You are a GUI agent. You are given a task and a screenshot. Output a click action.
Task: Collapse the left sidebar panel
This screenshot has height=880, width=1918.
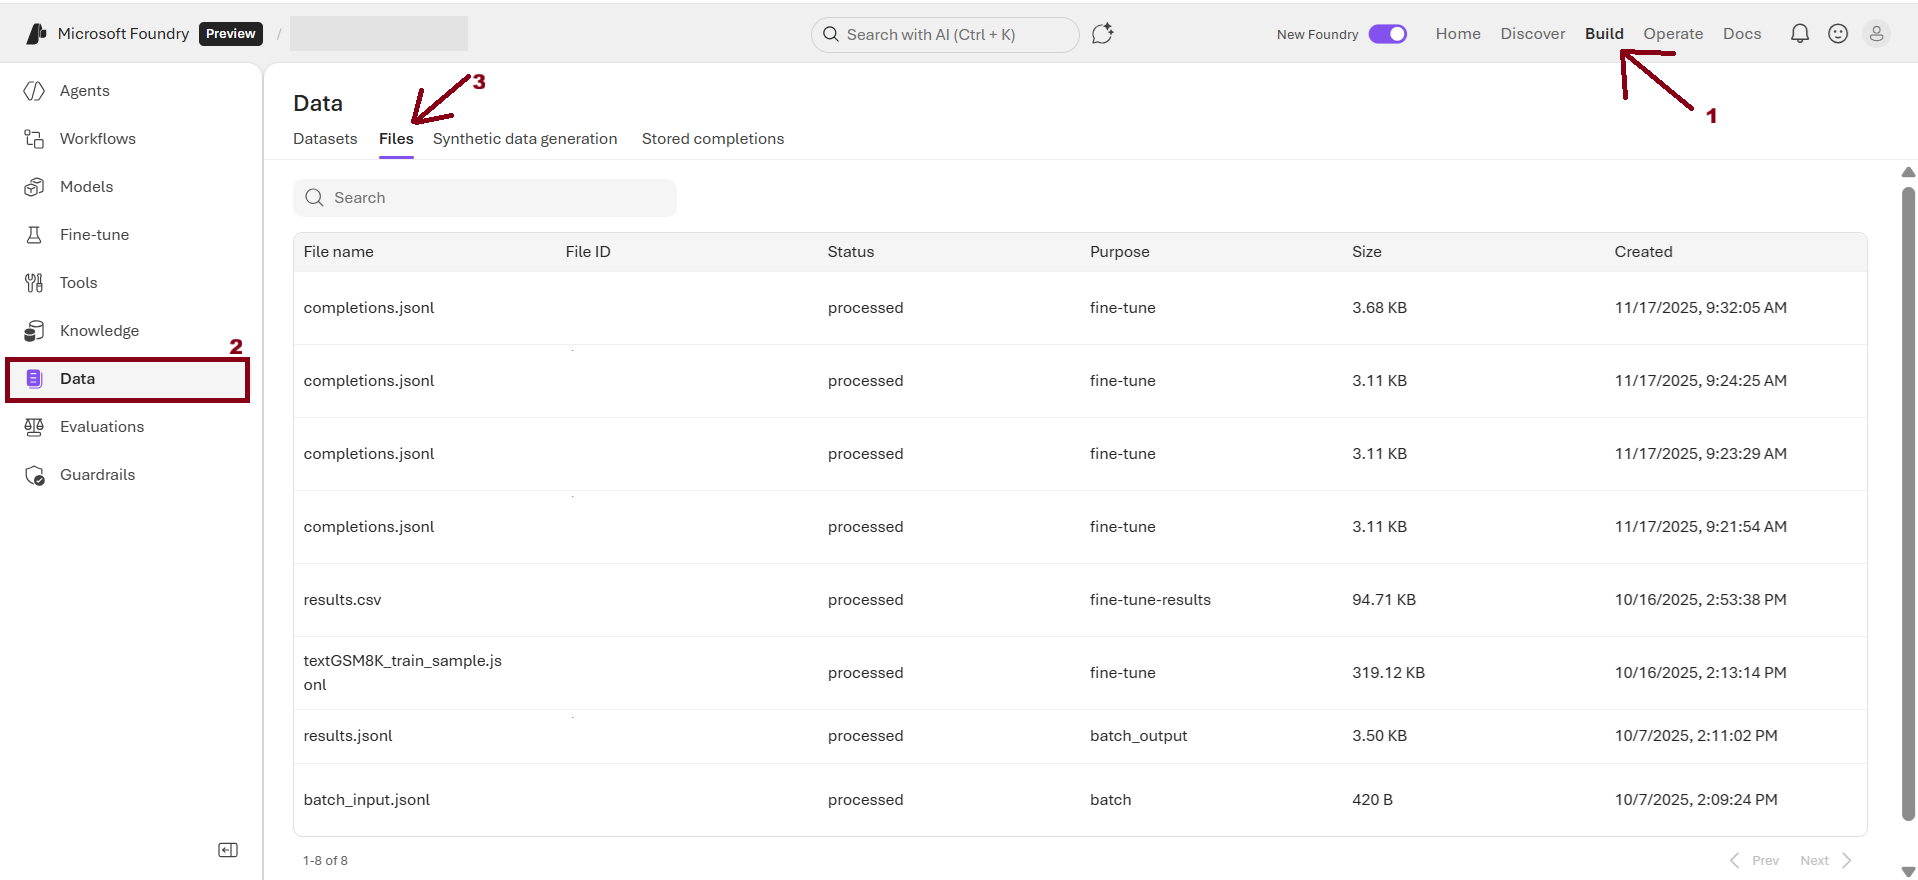228,850
